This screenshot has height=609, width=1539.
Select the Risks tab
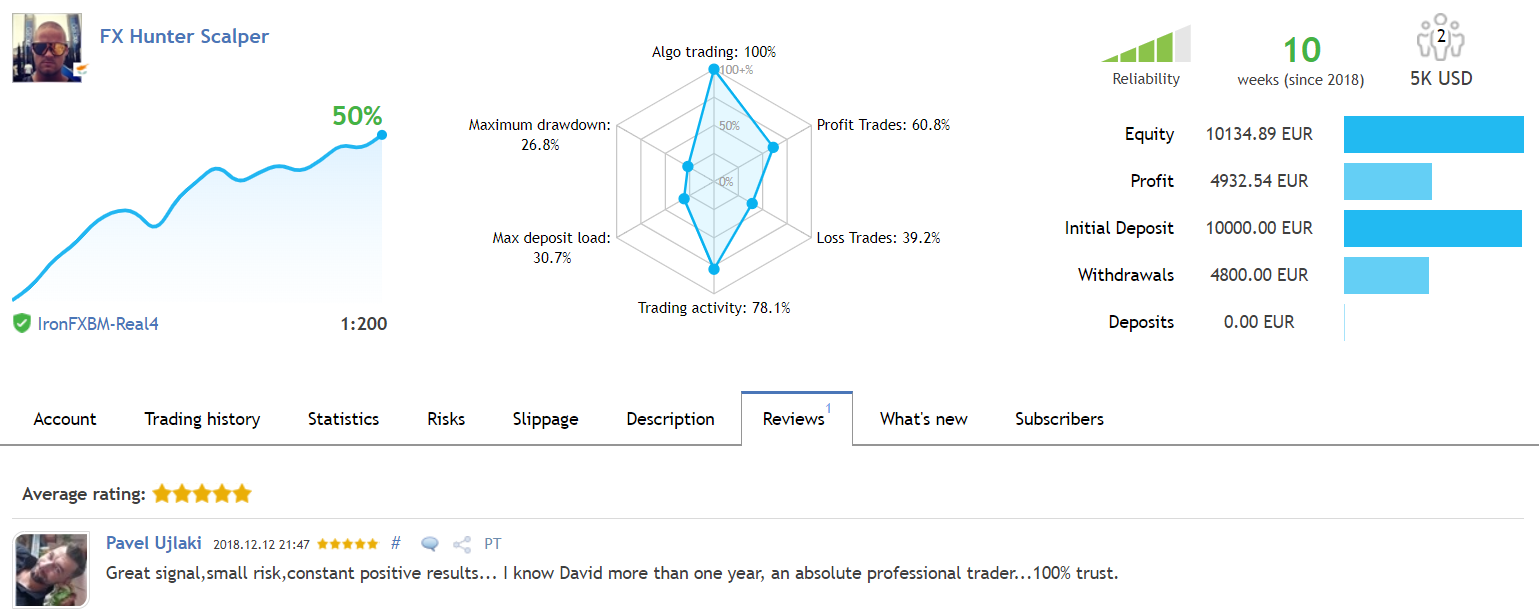tap(446, 419)
